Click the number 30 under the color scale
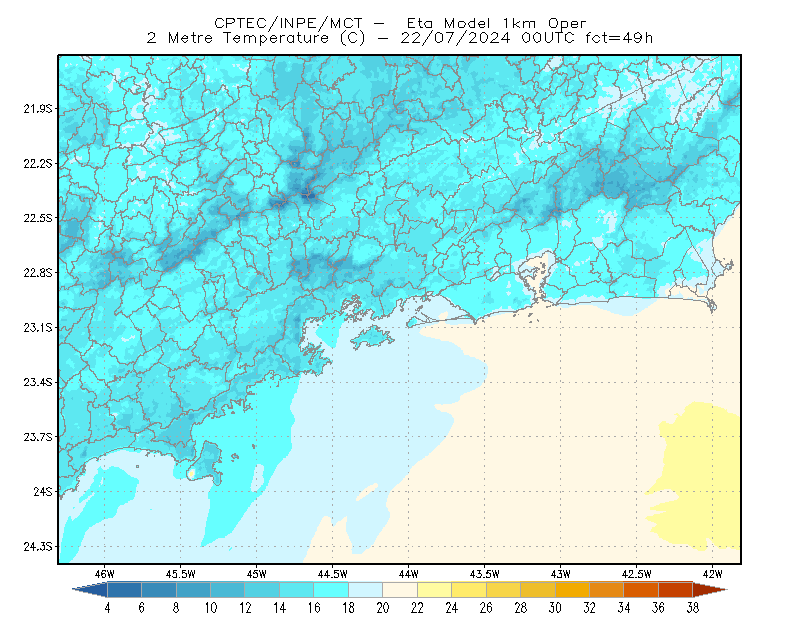The width and height of the screenshot is (800, 618). (x=555, y=608)
